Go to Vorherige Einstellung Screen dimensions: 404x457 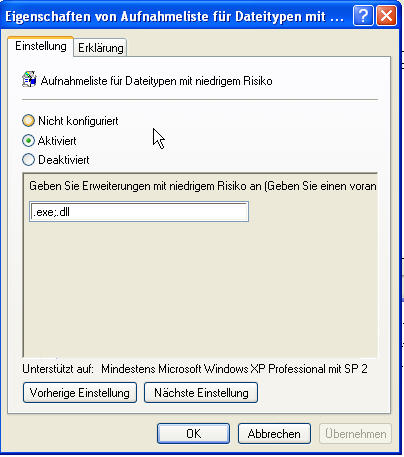(80, 393)
